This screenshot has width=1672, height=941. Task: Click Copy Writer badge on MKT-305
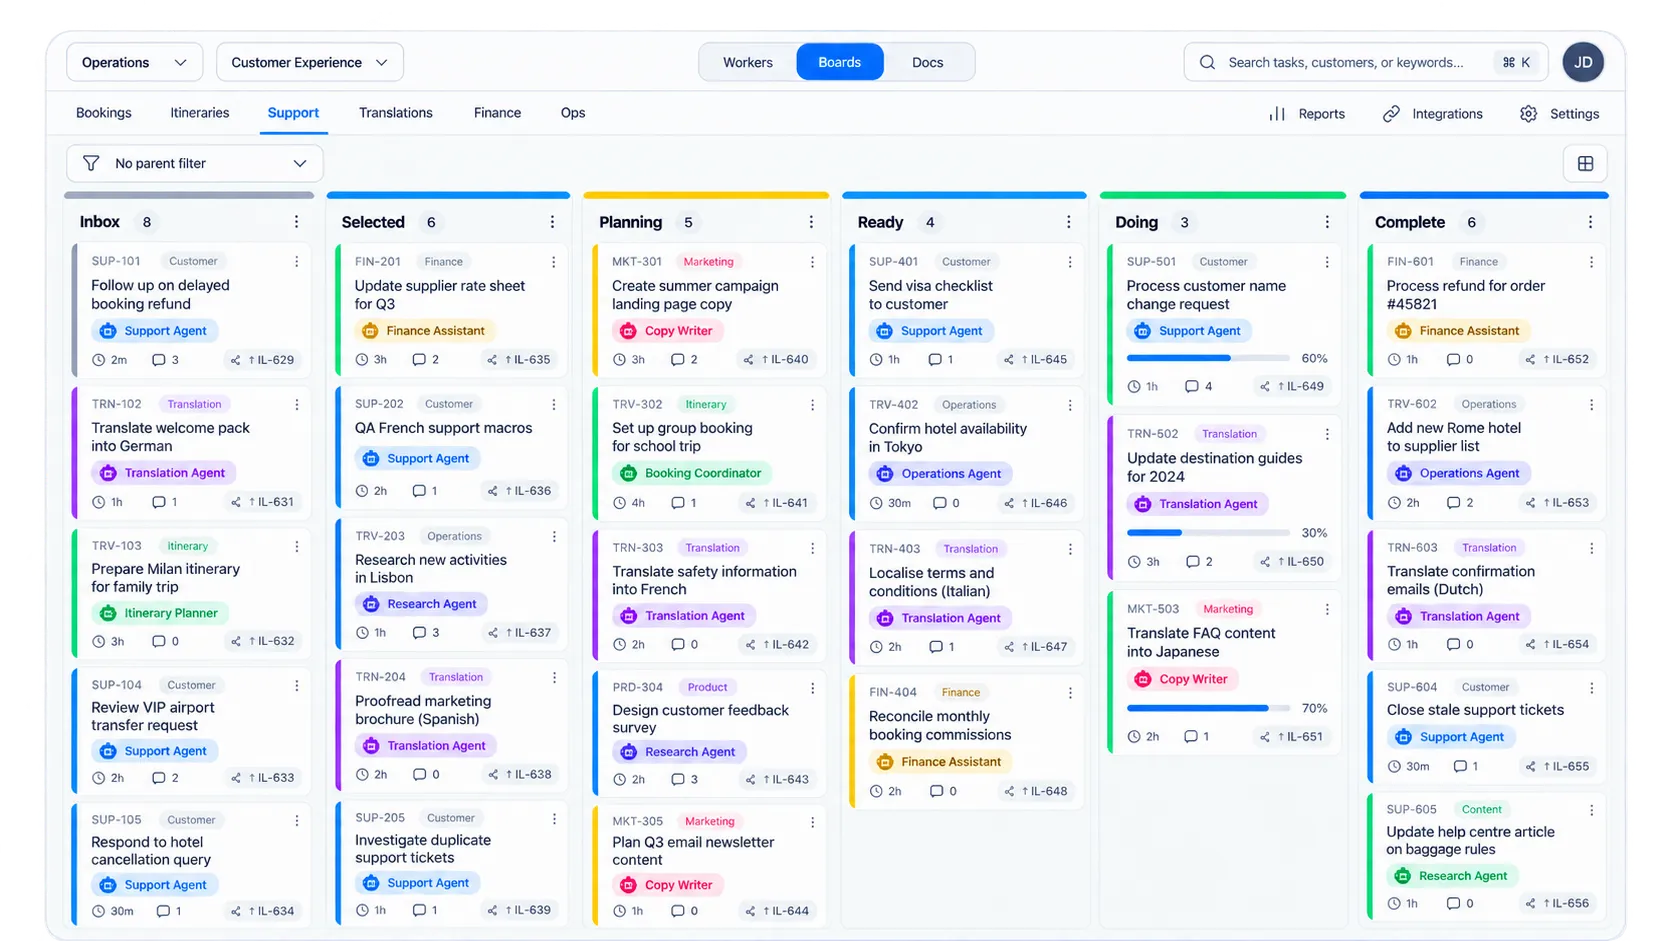[x=667, y=885]
